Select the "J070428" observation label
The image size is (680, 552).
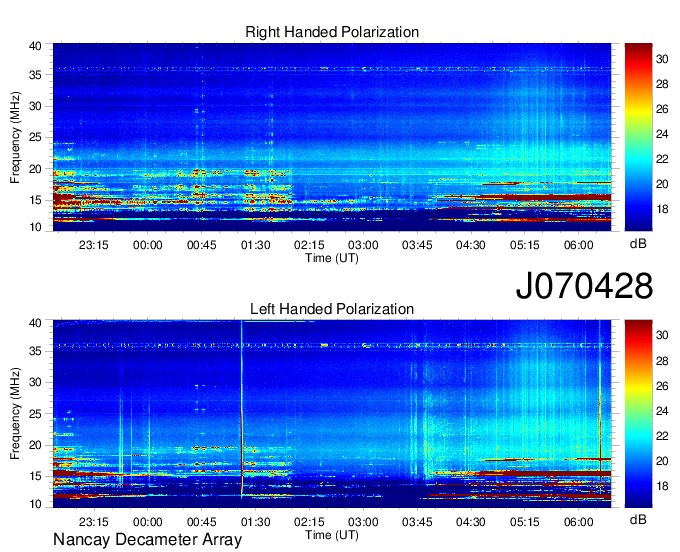[584, 286]
